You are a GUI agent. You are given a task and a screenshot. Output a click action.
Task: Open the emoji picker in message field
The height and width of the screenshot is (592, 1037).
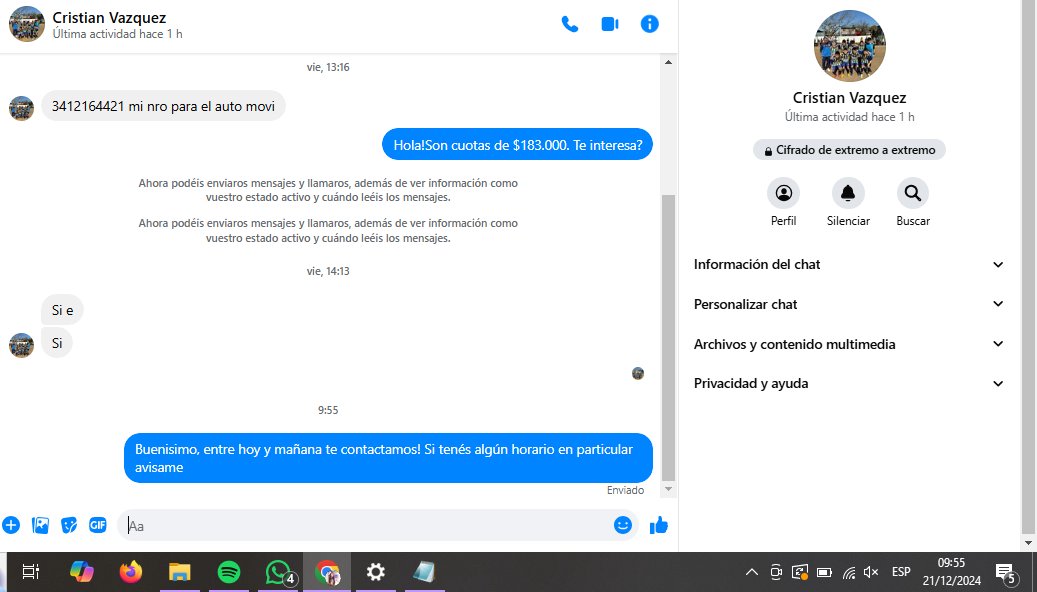(x=623, y=525)
